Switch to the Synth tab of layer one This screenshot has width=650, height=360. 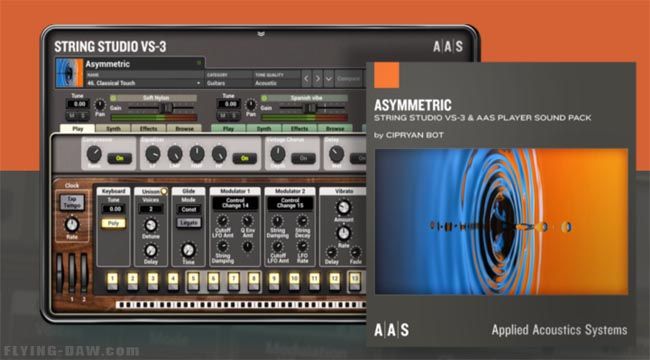(x=113, y=129)
